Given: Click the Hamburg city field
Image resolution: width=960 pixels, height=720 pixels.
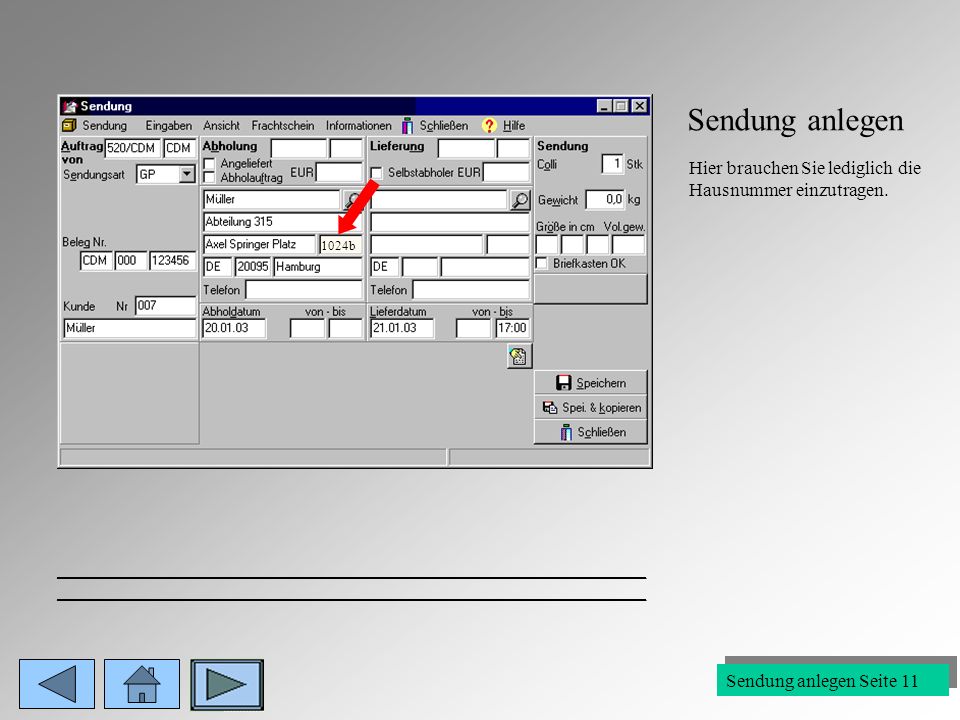Looking at the screenshot, I should pos(318,267).
